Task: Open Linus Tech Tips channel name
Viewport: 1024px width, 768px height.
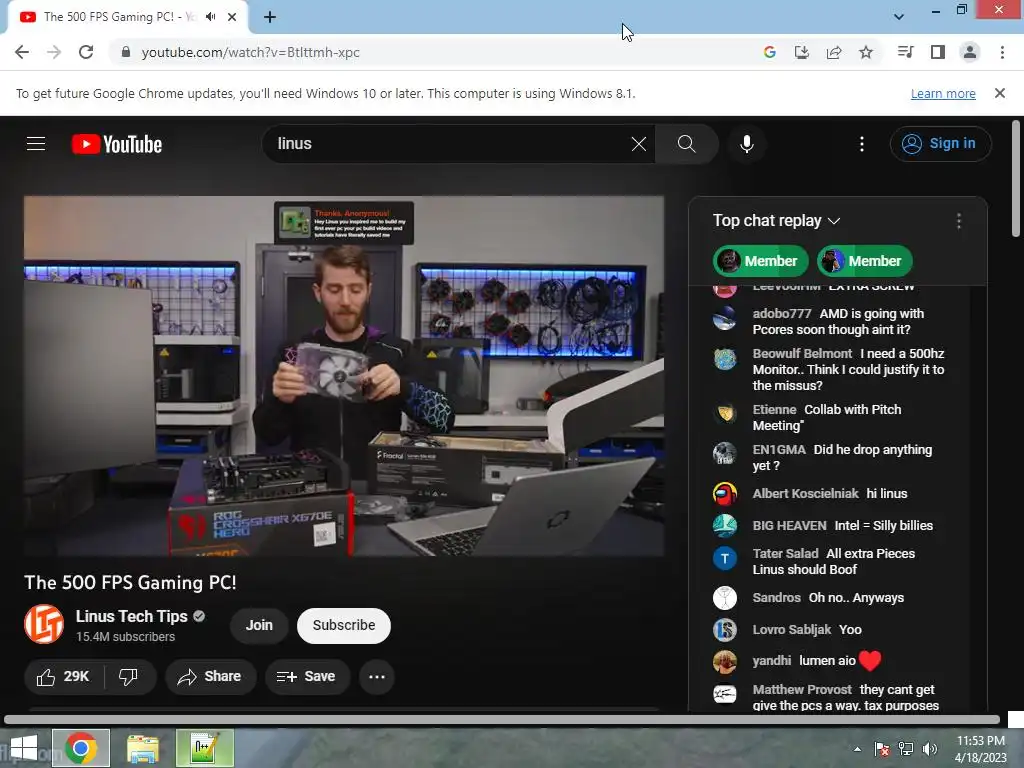Action: (x=131, y=616)
